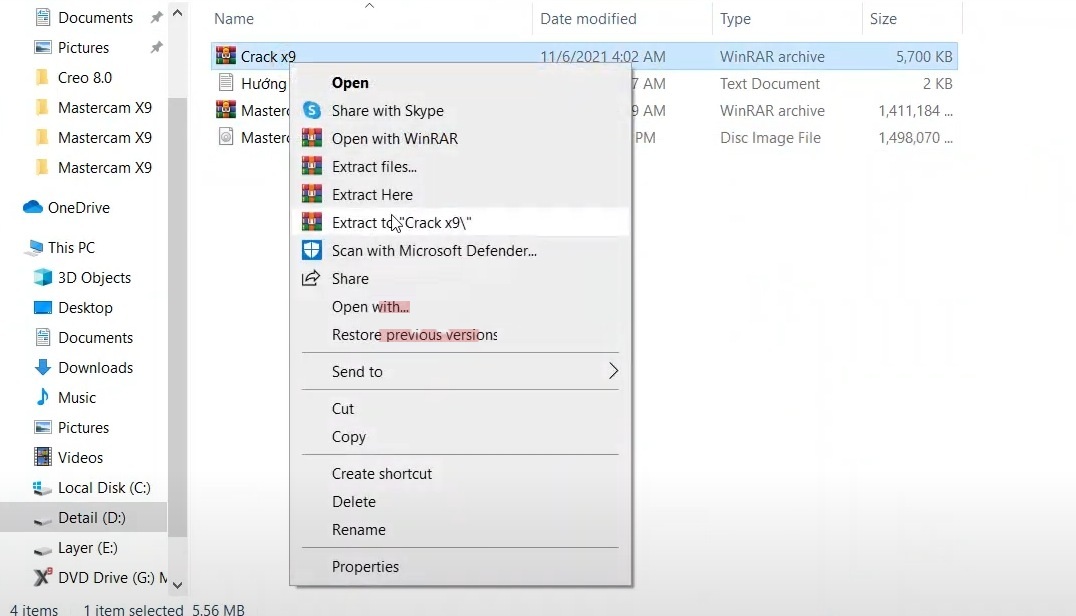The image size is (1076, 616).
Task: Click the 5,700 KB size cell
Action: pyautogui.click(x=924, y=56)
